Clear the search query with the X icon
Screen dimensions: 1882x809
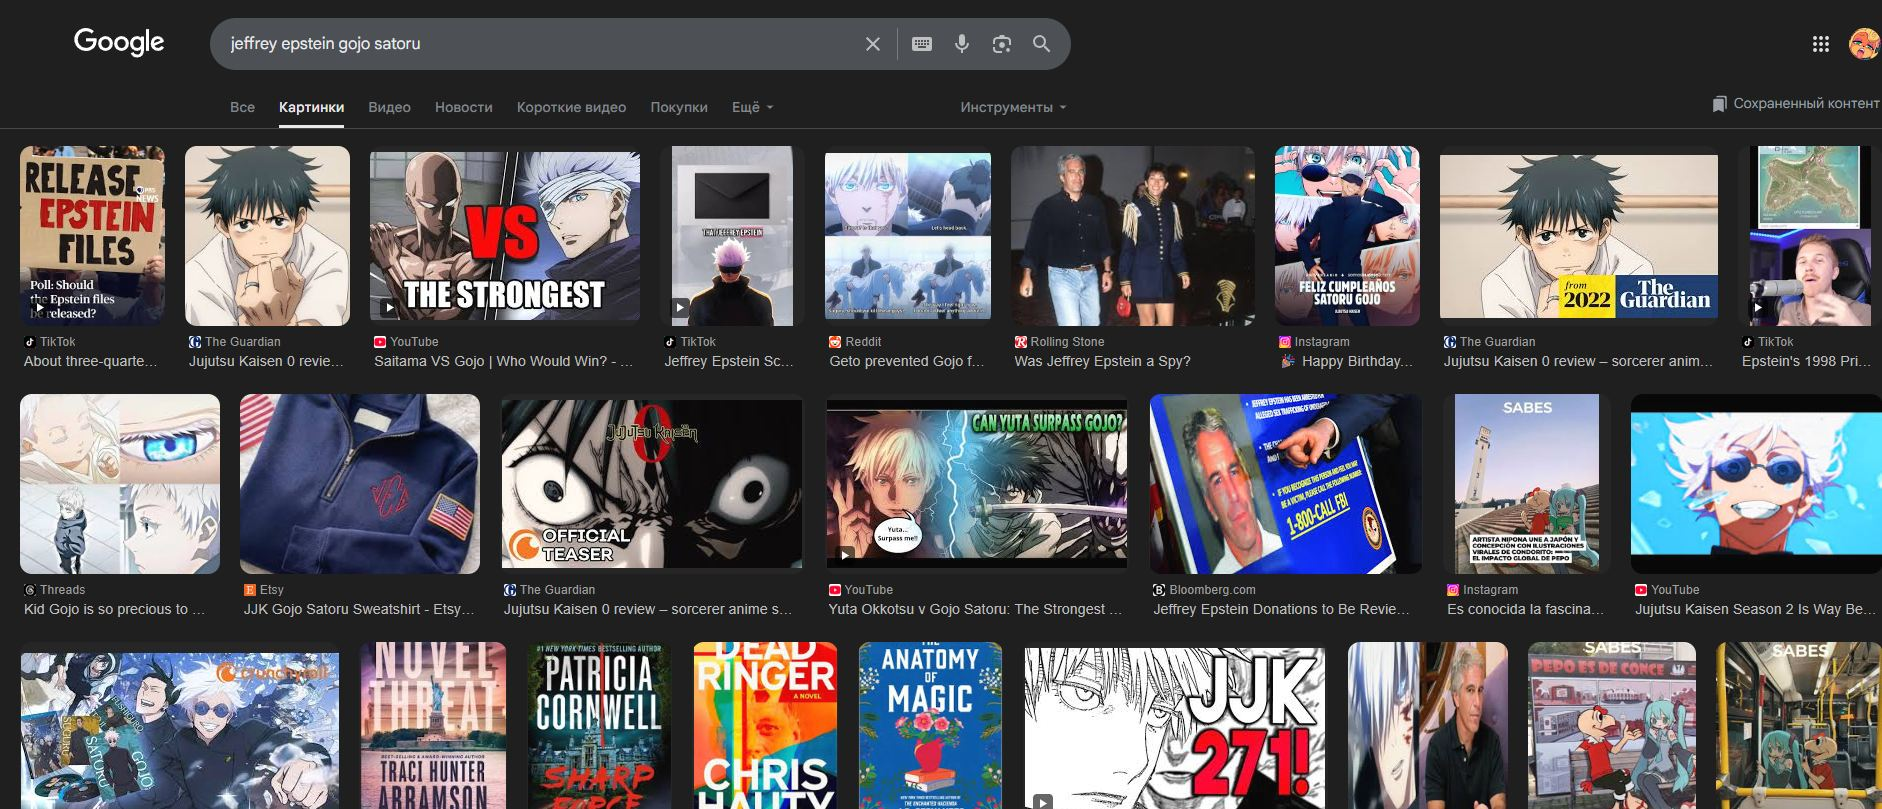873,44
